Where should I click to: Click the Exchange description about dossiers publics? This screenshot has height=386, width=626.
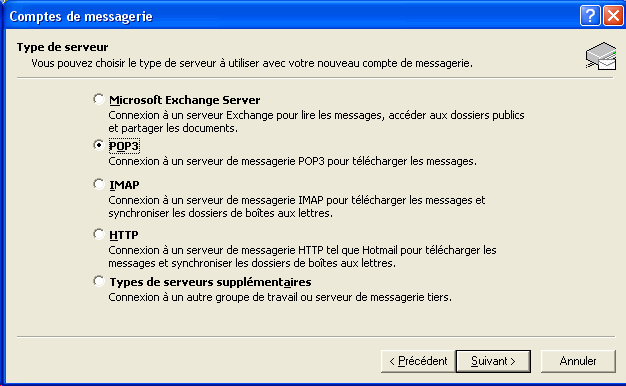[316, 122]
